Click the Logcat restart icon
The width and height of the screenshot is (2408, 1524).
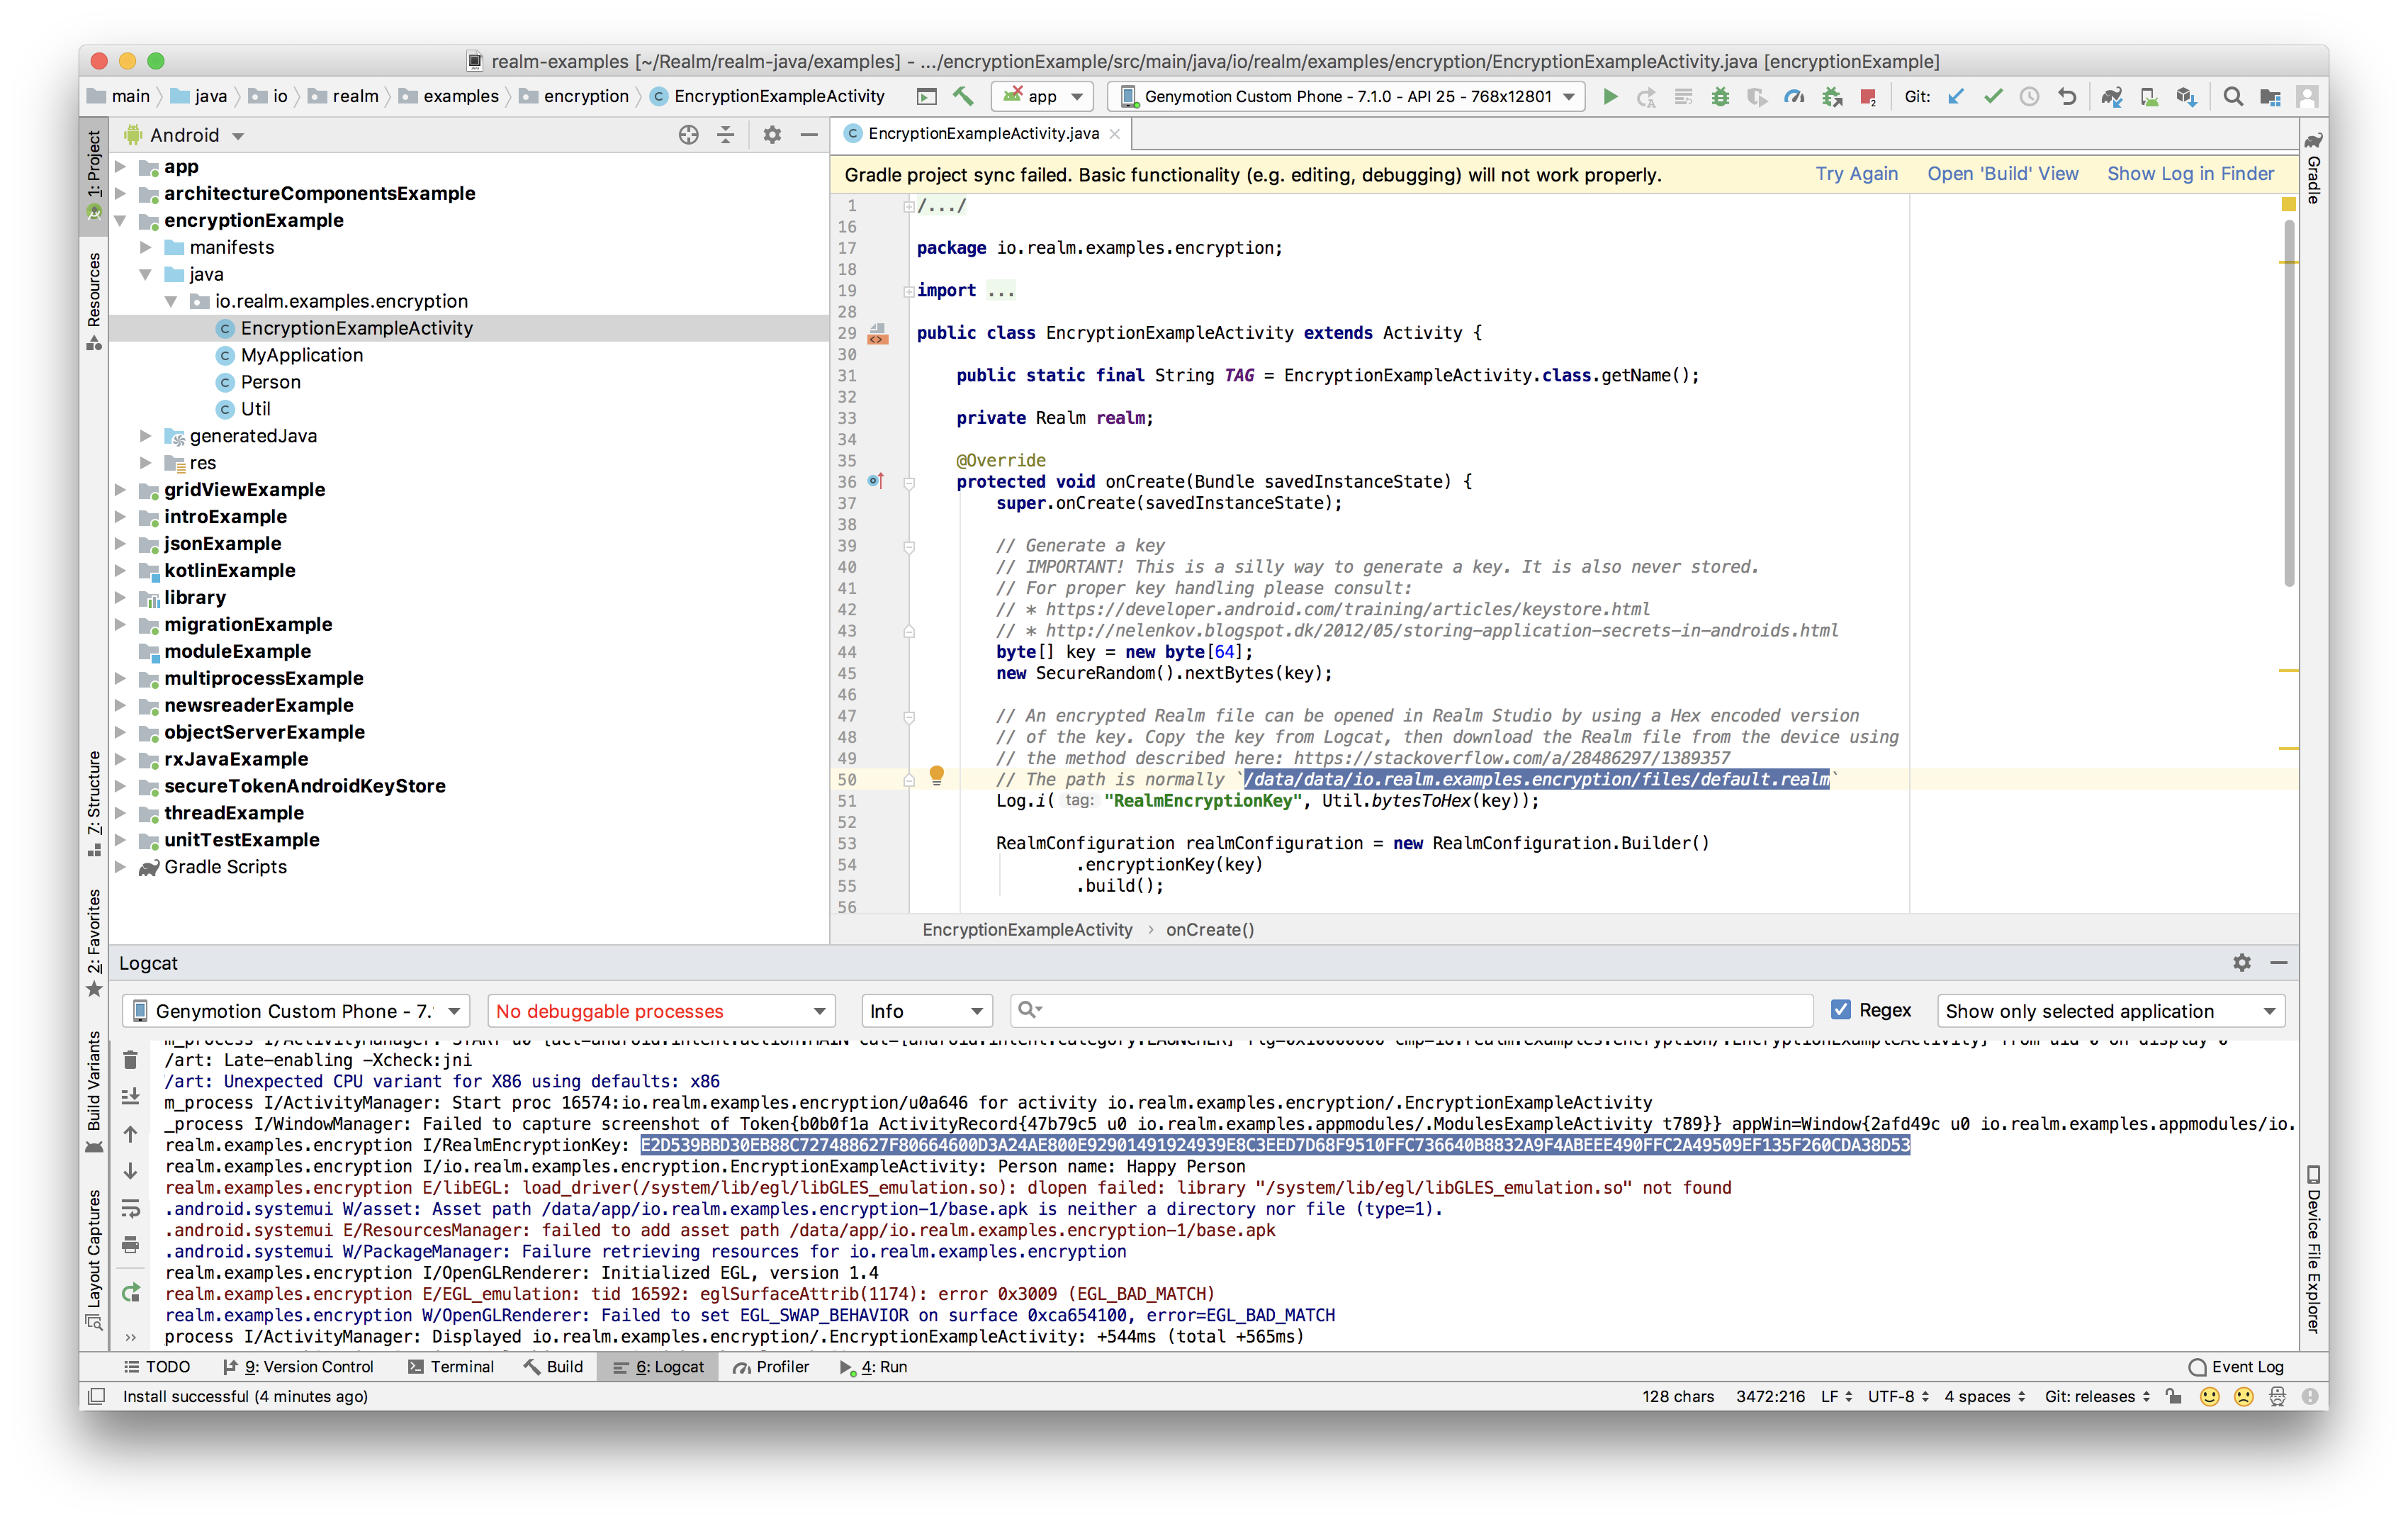(x=130, y=1293)
